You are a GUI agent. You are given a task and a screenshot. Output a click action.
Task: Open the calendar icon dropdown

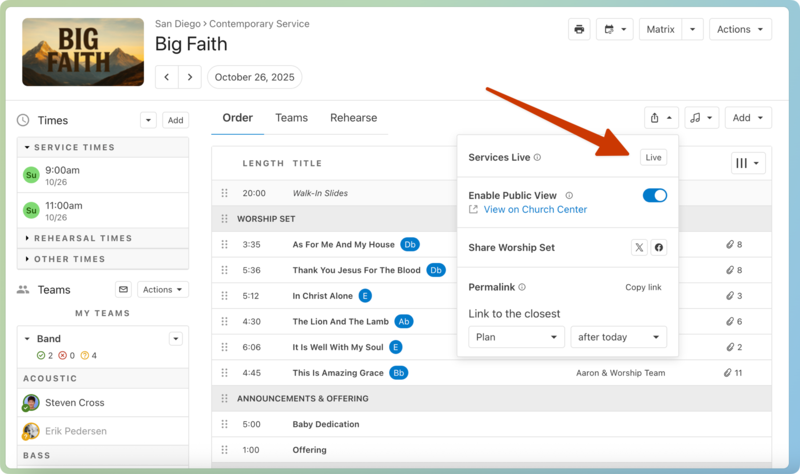614,30
